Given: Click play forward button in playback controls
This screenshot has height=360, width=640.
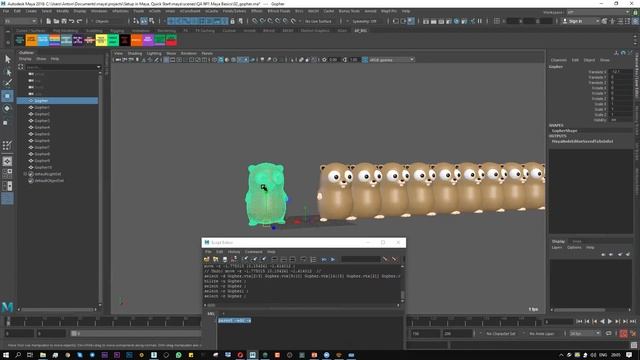Looking at the screenshot, I should (610, 321).
